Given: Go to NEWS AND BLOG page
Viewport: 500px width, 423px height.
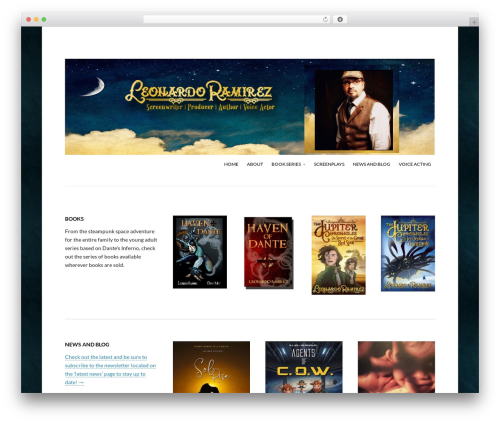Looking at the screenshot, I should point(371,164).
